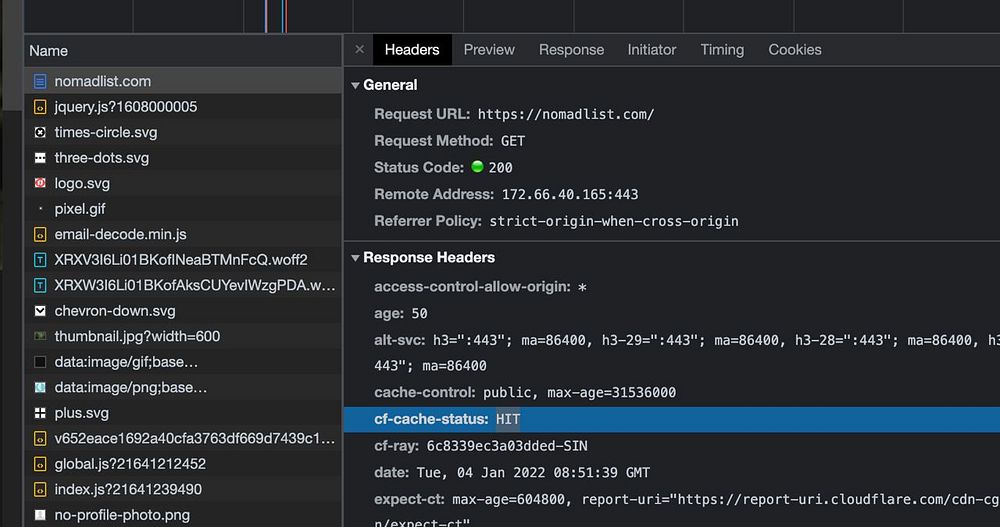Close the request details panel
Viewport: 1000px width, 527px height.
[x=359, y=49]
